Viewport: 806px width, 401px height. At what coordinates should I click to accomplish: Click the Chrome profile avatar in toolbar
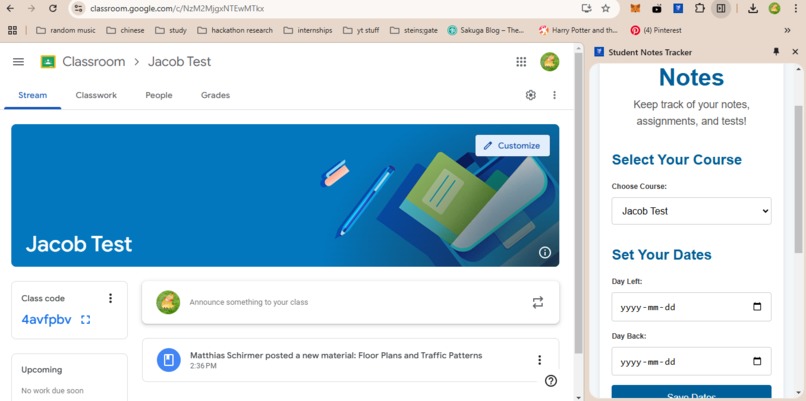click(x=774, y=8)
